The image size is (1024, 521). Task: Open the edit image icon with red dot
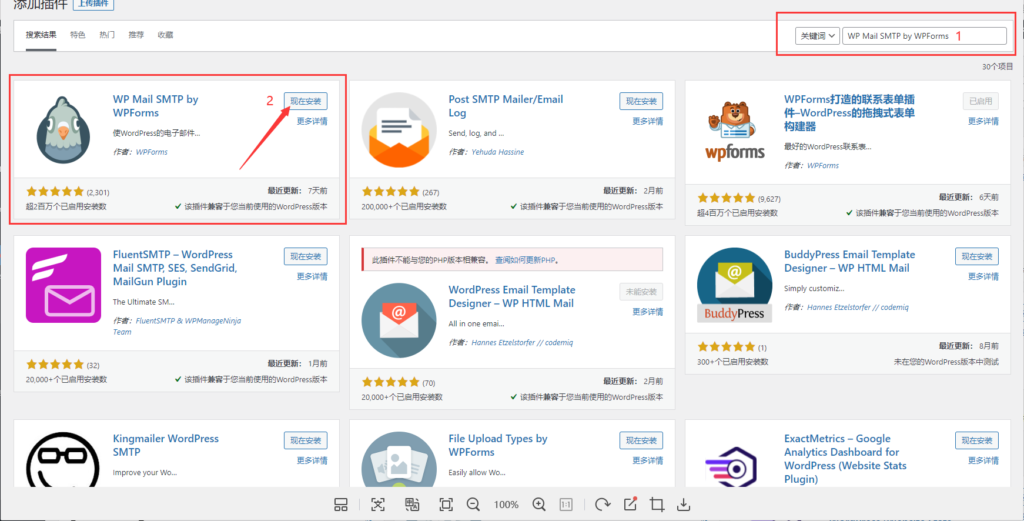tap(630, 503)
